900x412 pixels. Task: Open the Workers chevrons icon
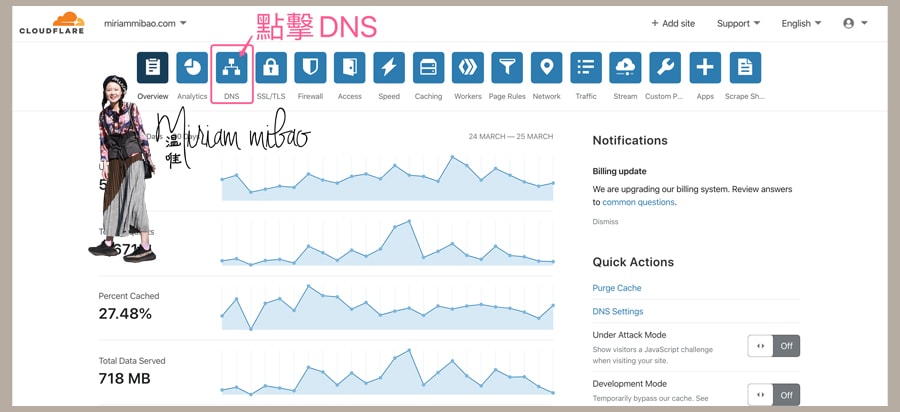click(x=468, y=68)
